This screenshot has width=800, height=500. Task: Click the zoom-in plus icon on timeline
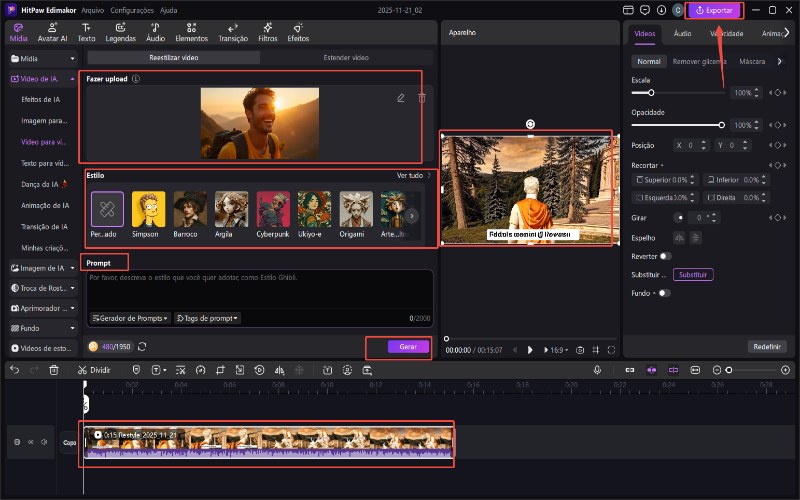click(785, 370)
